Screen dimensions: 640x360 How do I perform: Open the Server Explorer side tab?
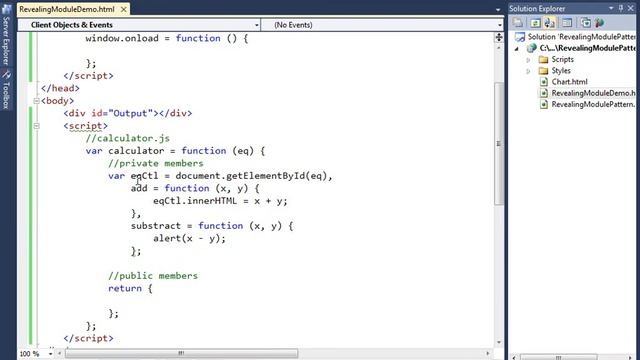6,36
